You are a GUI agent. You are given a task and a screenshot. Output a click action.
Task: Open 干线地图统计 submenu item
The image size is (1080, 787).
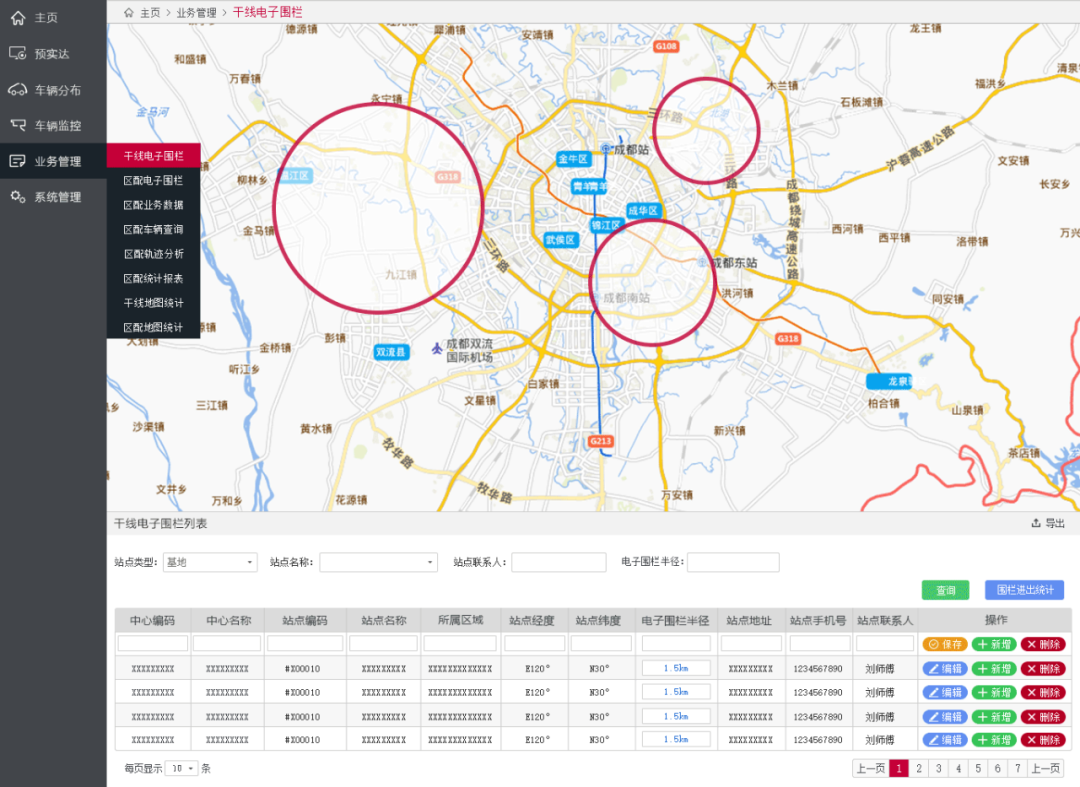coord(154,302)
